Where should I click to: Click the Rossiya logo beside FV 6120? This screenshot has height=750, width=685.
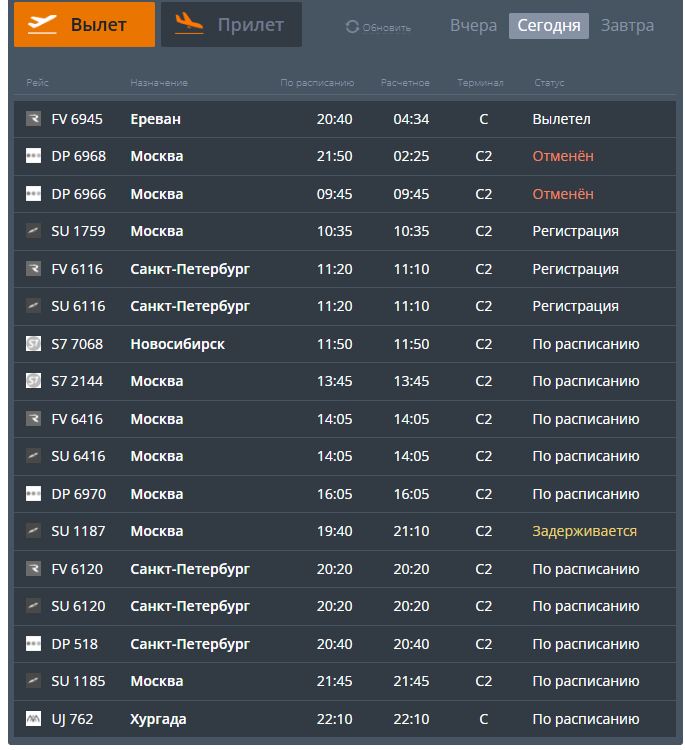(33, 569)
